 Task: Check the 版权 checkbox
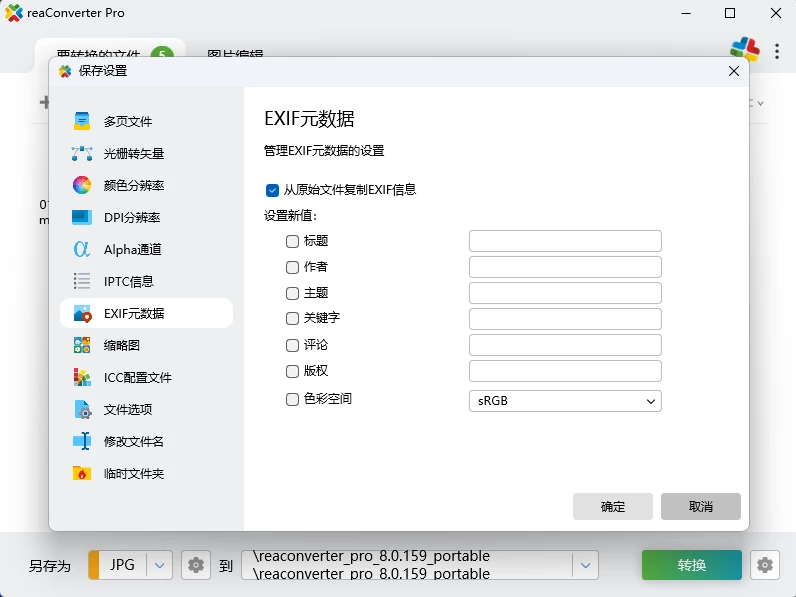(x=292, y=371)
